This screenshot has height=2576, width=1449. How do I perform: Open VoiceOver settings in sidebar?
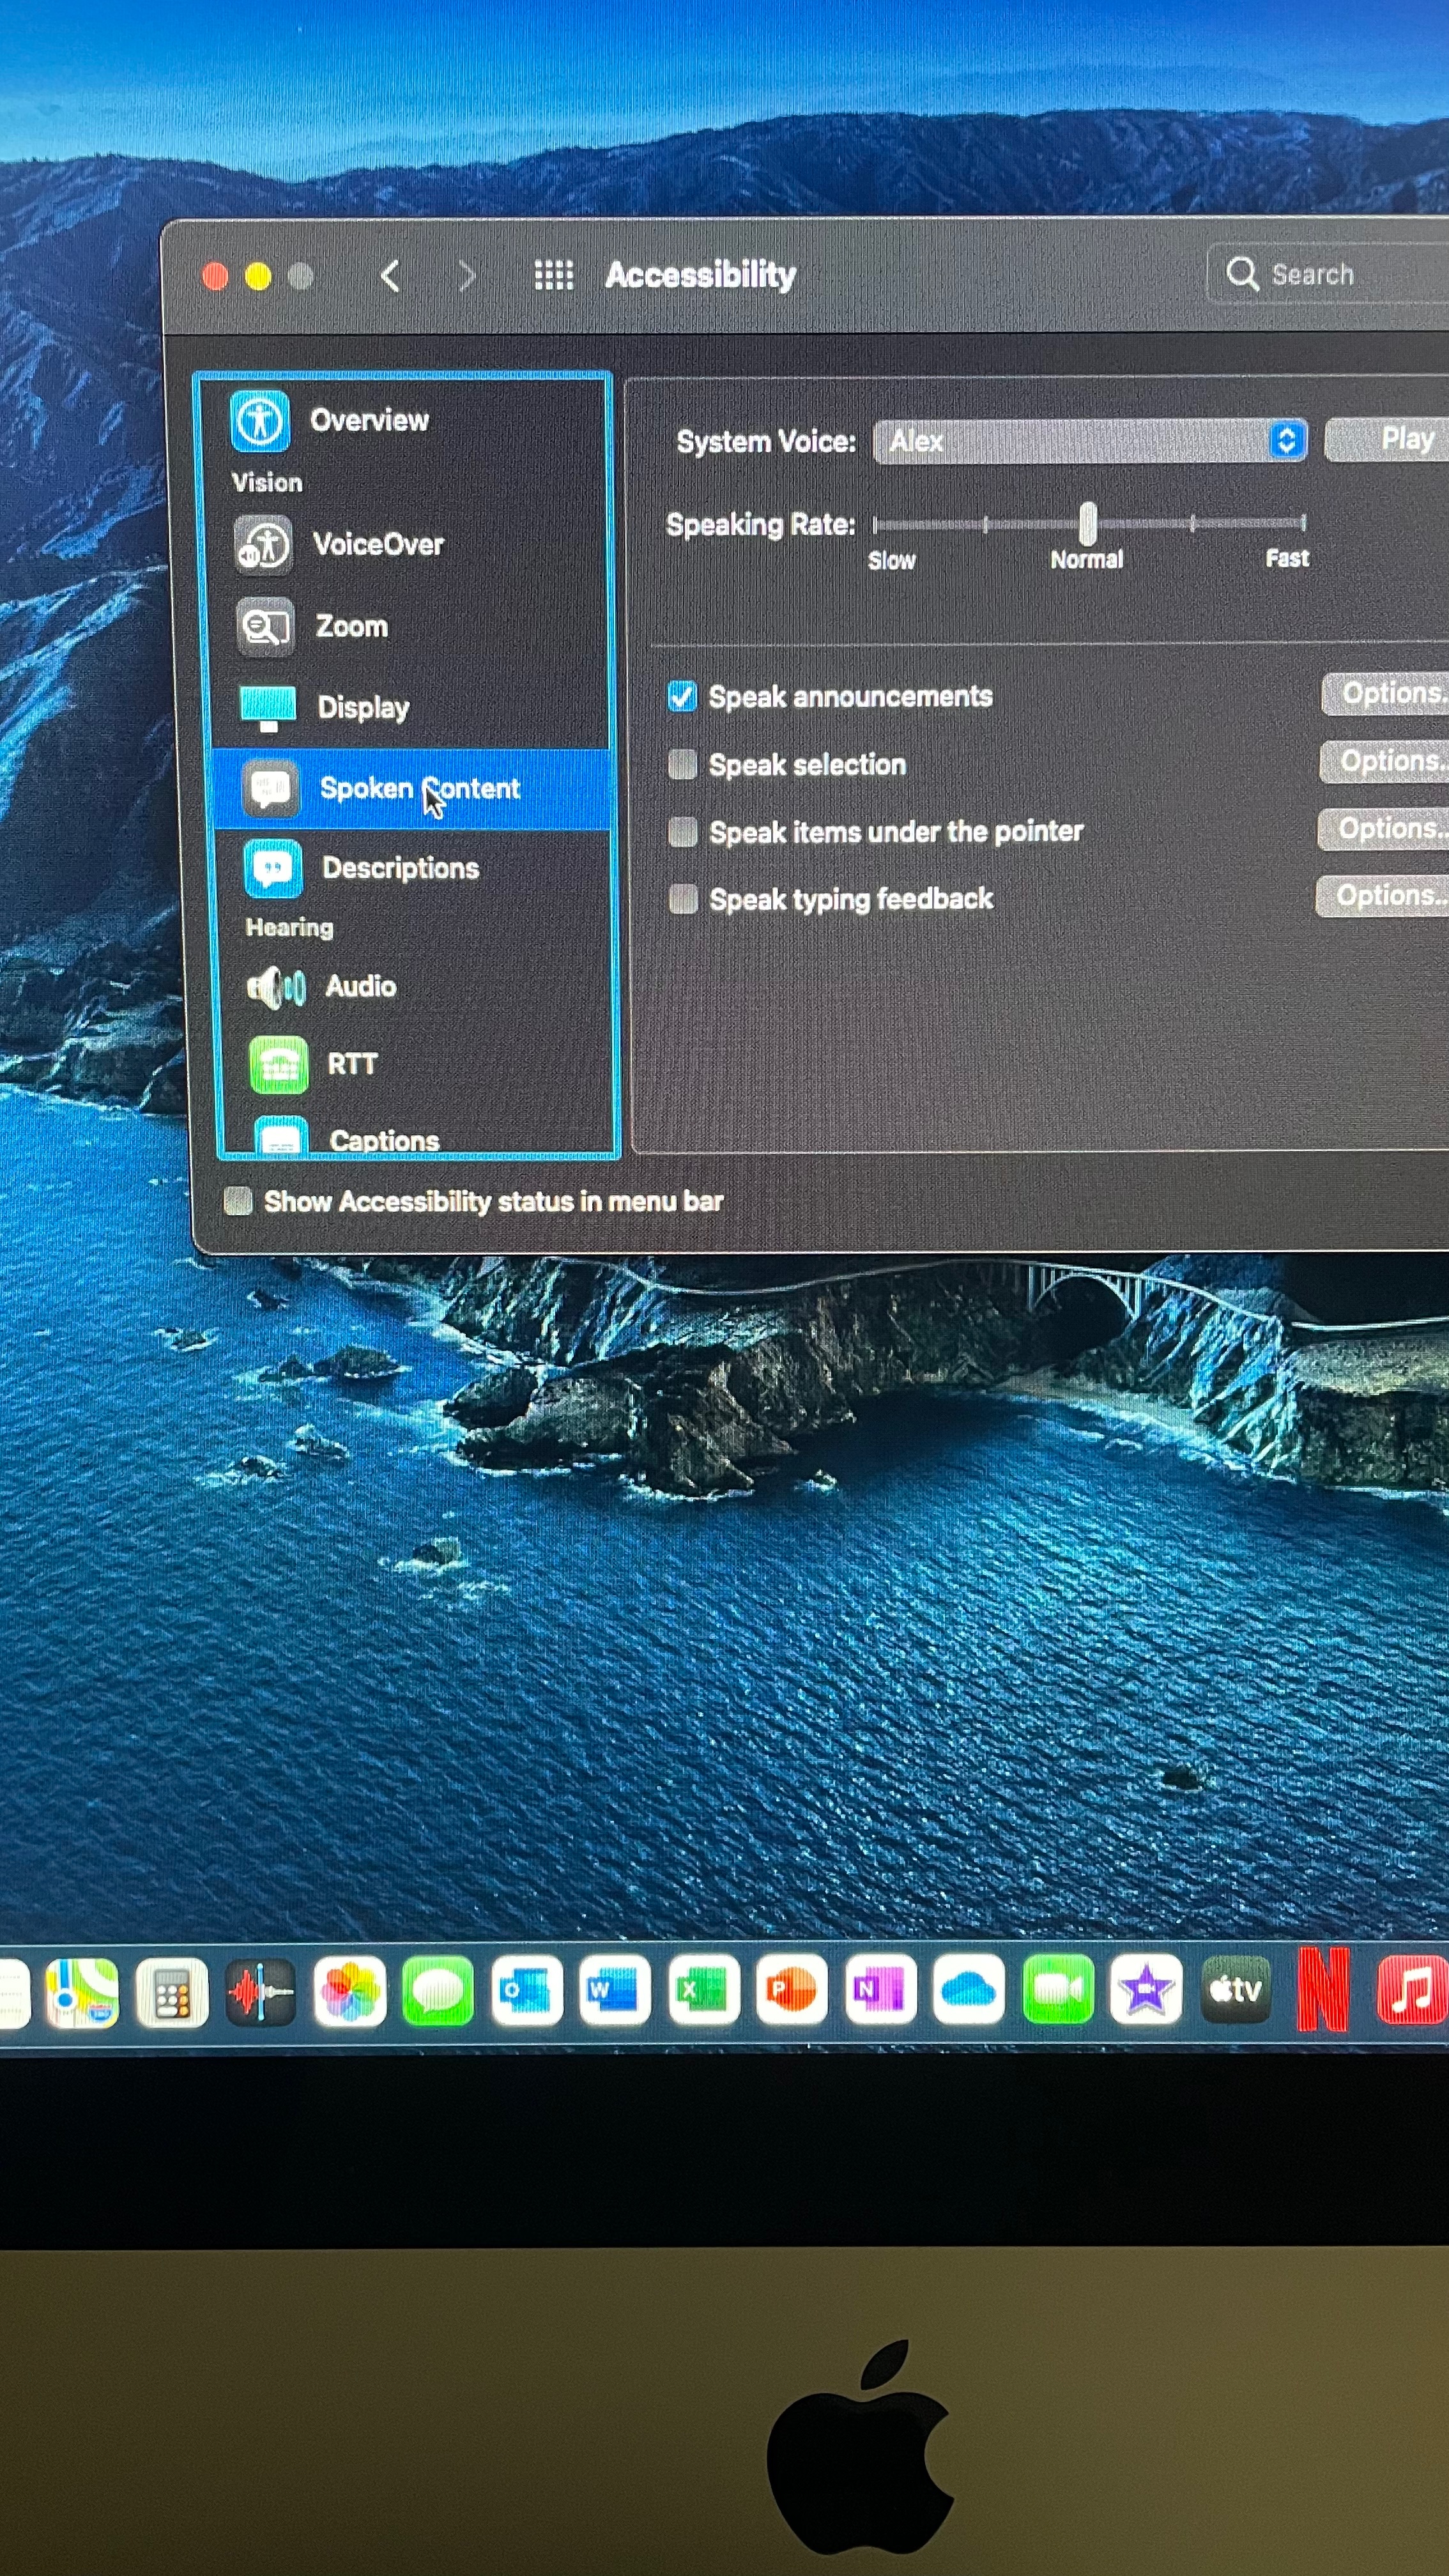[x=377, y=545]
